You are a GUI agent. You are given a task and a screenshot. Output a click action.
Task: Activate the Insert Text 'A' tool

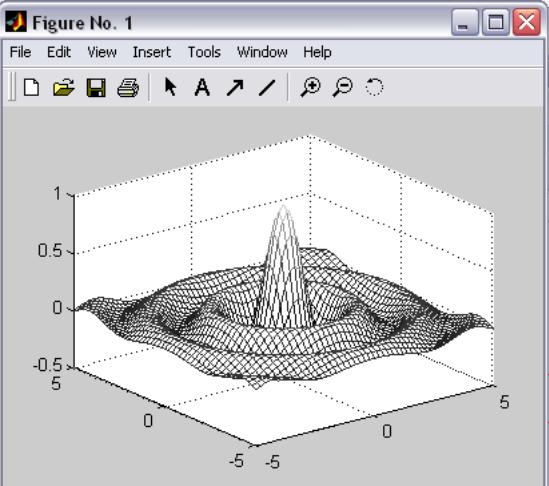coord(202,87)
